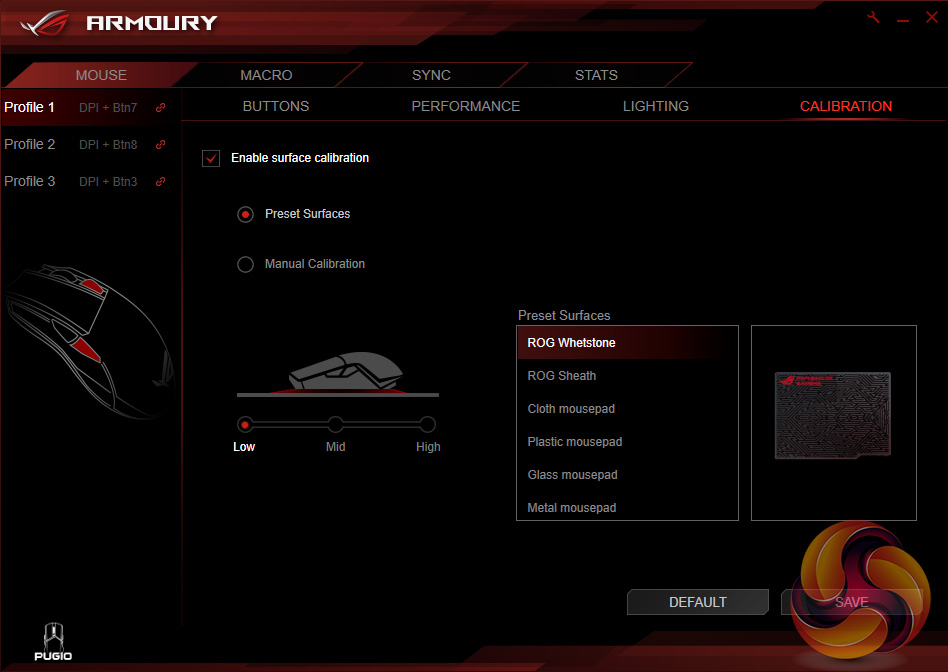The image size is (948, 672).
Task: Click the 'Mid' slider label
Action: pos(336,447)
